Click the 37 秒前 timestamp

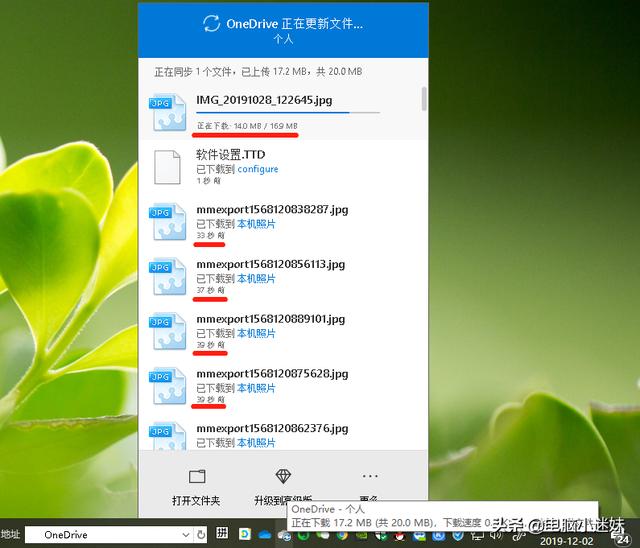click(211, 290)
